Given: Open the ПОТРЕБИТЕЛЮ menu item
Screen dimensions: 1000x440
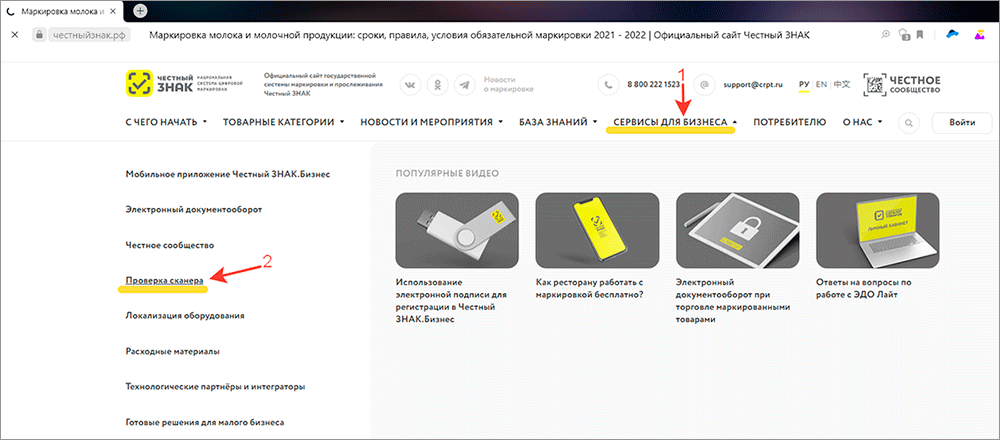Looking at the screenshot, I should tap(790, 122).
